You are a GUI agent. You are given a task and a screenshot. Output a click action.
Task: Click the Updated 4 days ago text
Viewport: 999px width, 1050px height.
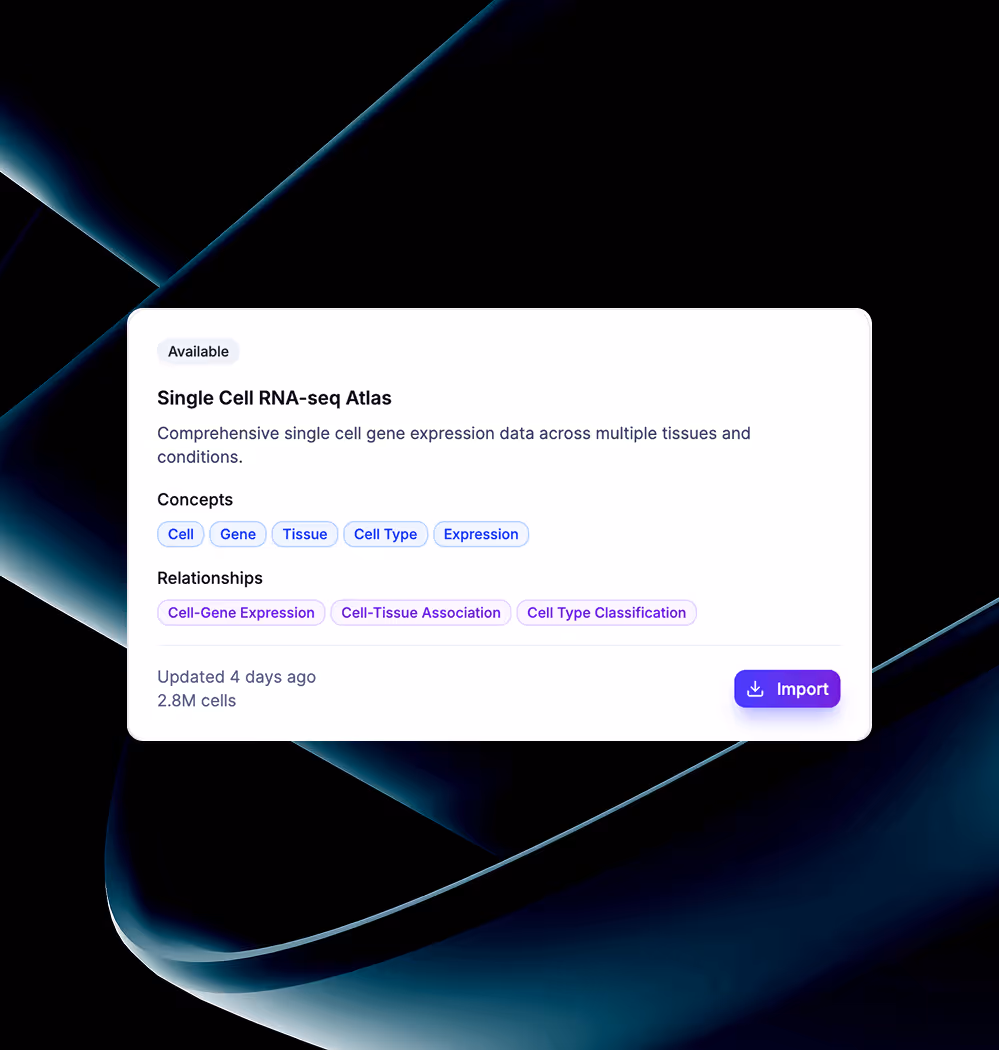click(236, 677)
